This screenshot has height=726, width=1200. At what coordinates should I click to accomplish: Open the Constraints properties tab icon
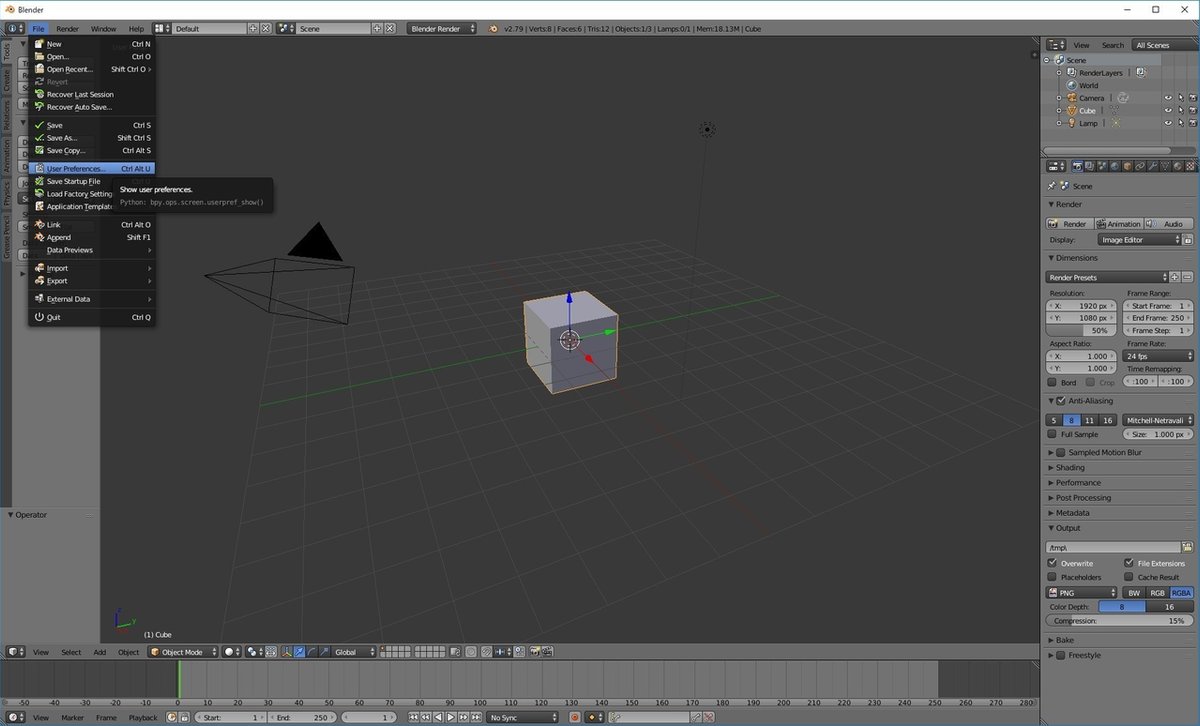(x=1139, y=166)
